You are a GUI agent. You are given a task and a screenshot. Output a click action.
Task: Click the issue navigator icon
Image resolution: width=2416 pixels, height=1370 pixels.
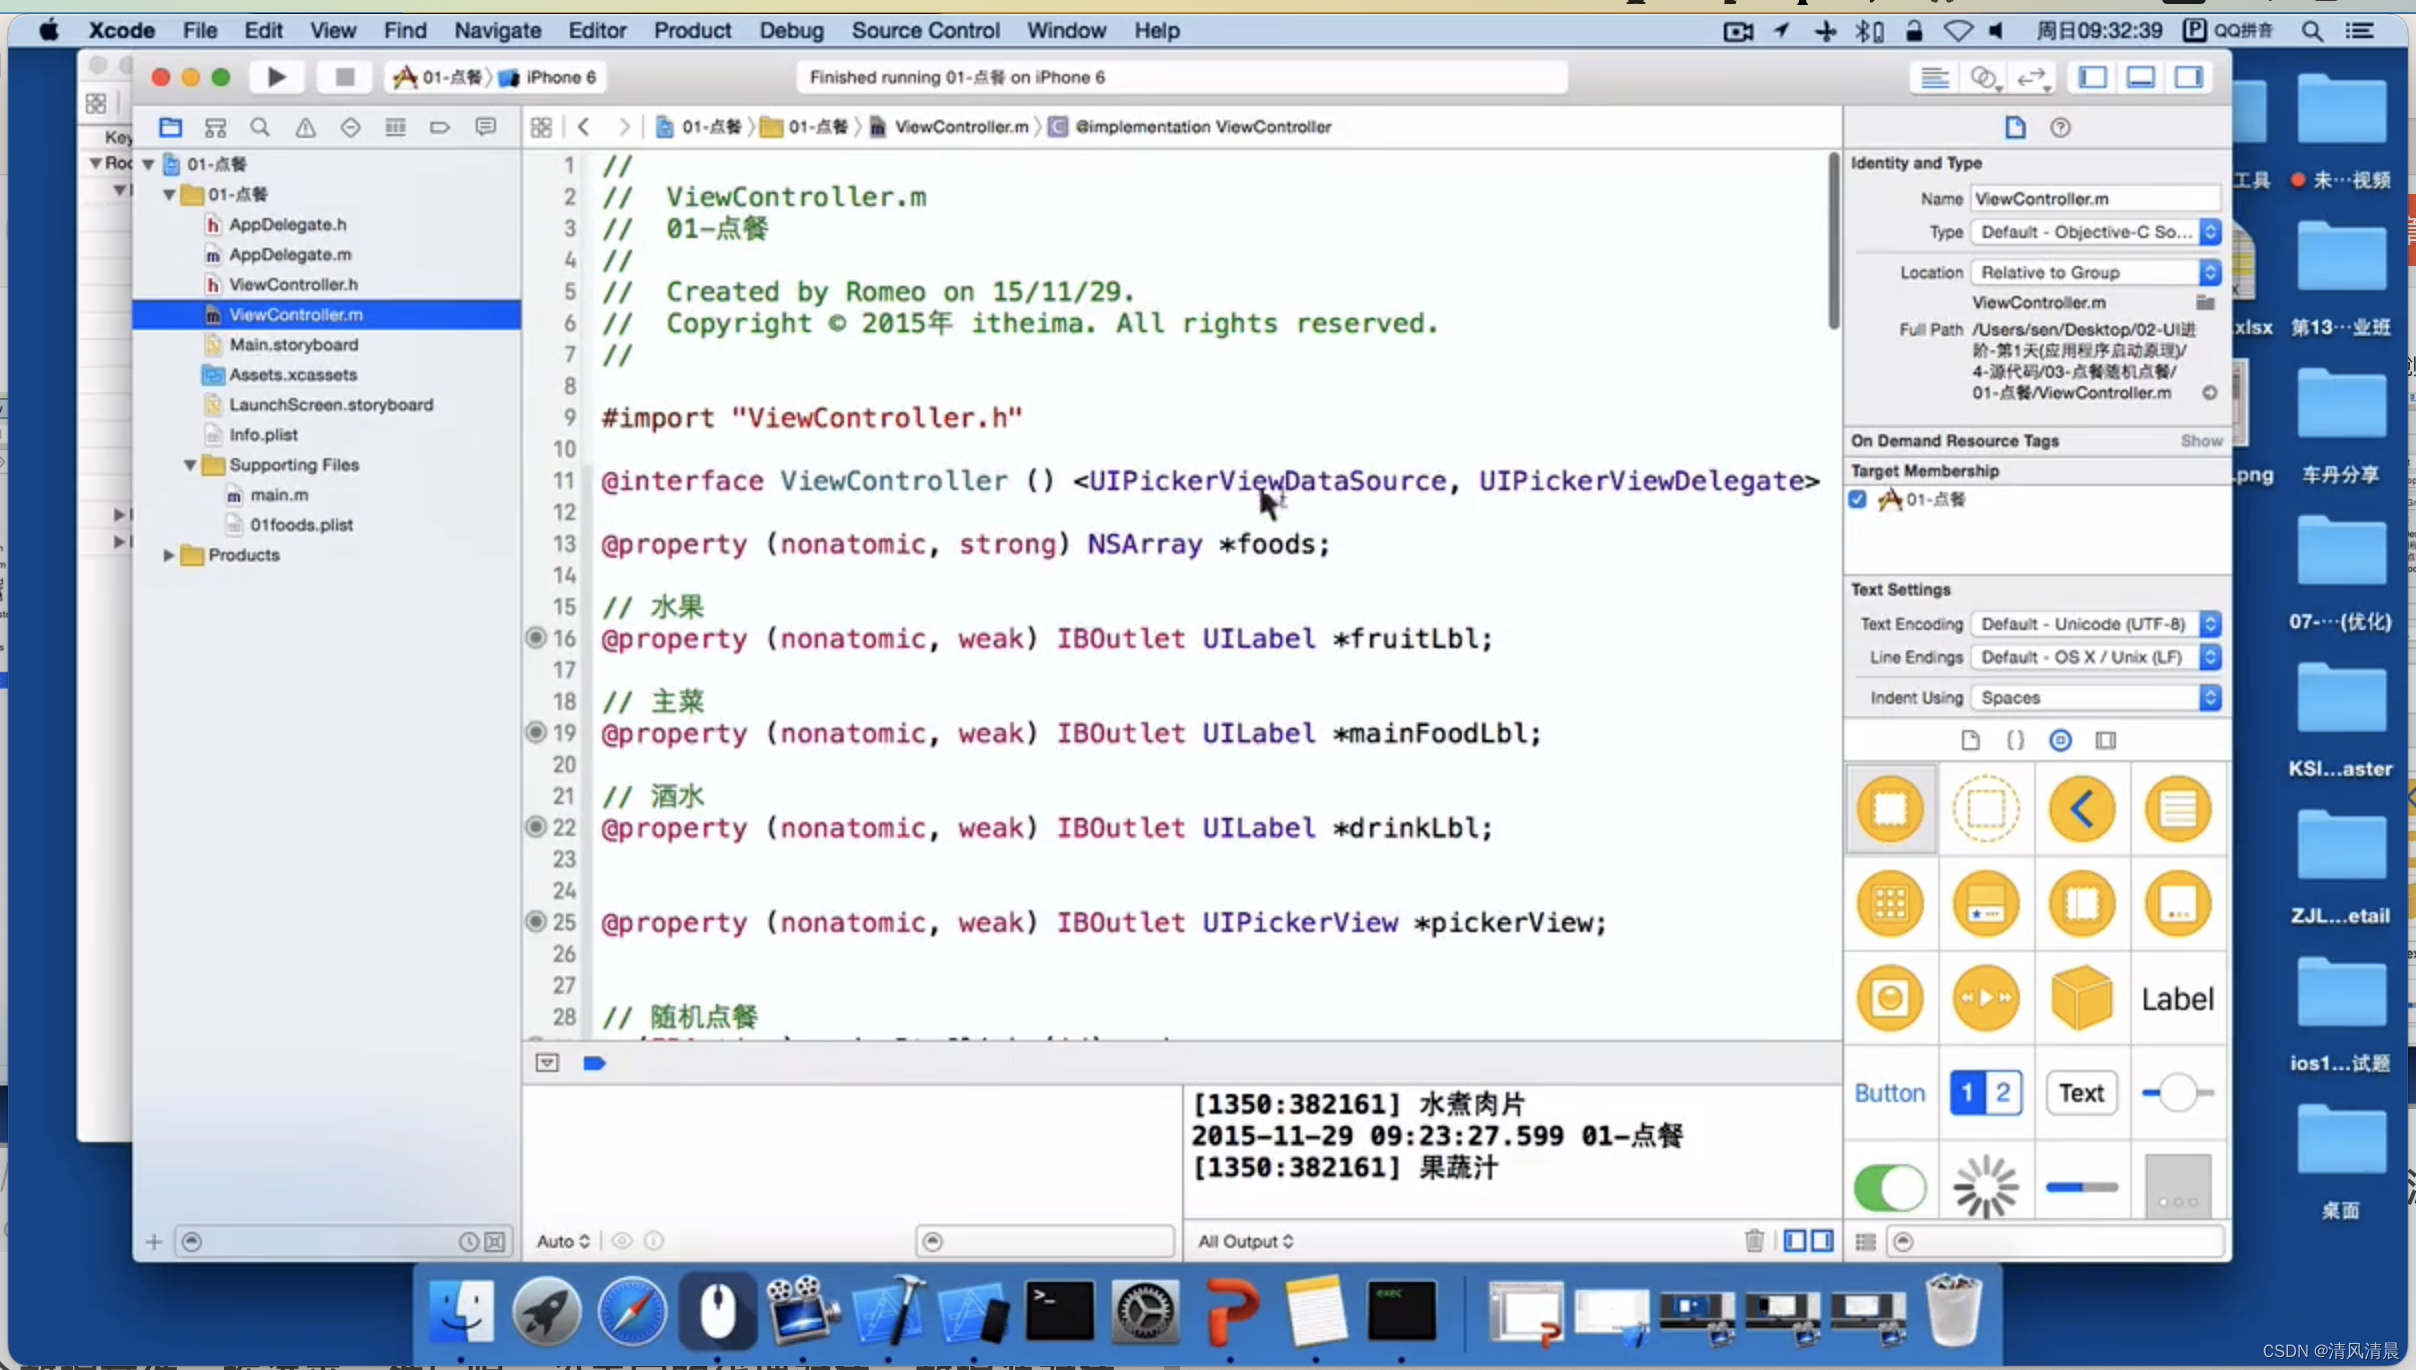[x=304, y=126]
